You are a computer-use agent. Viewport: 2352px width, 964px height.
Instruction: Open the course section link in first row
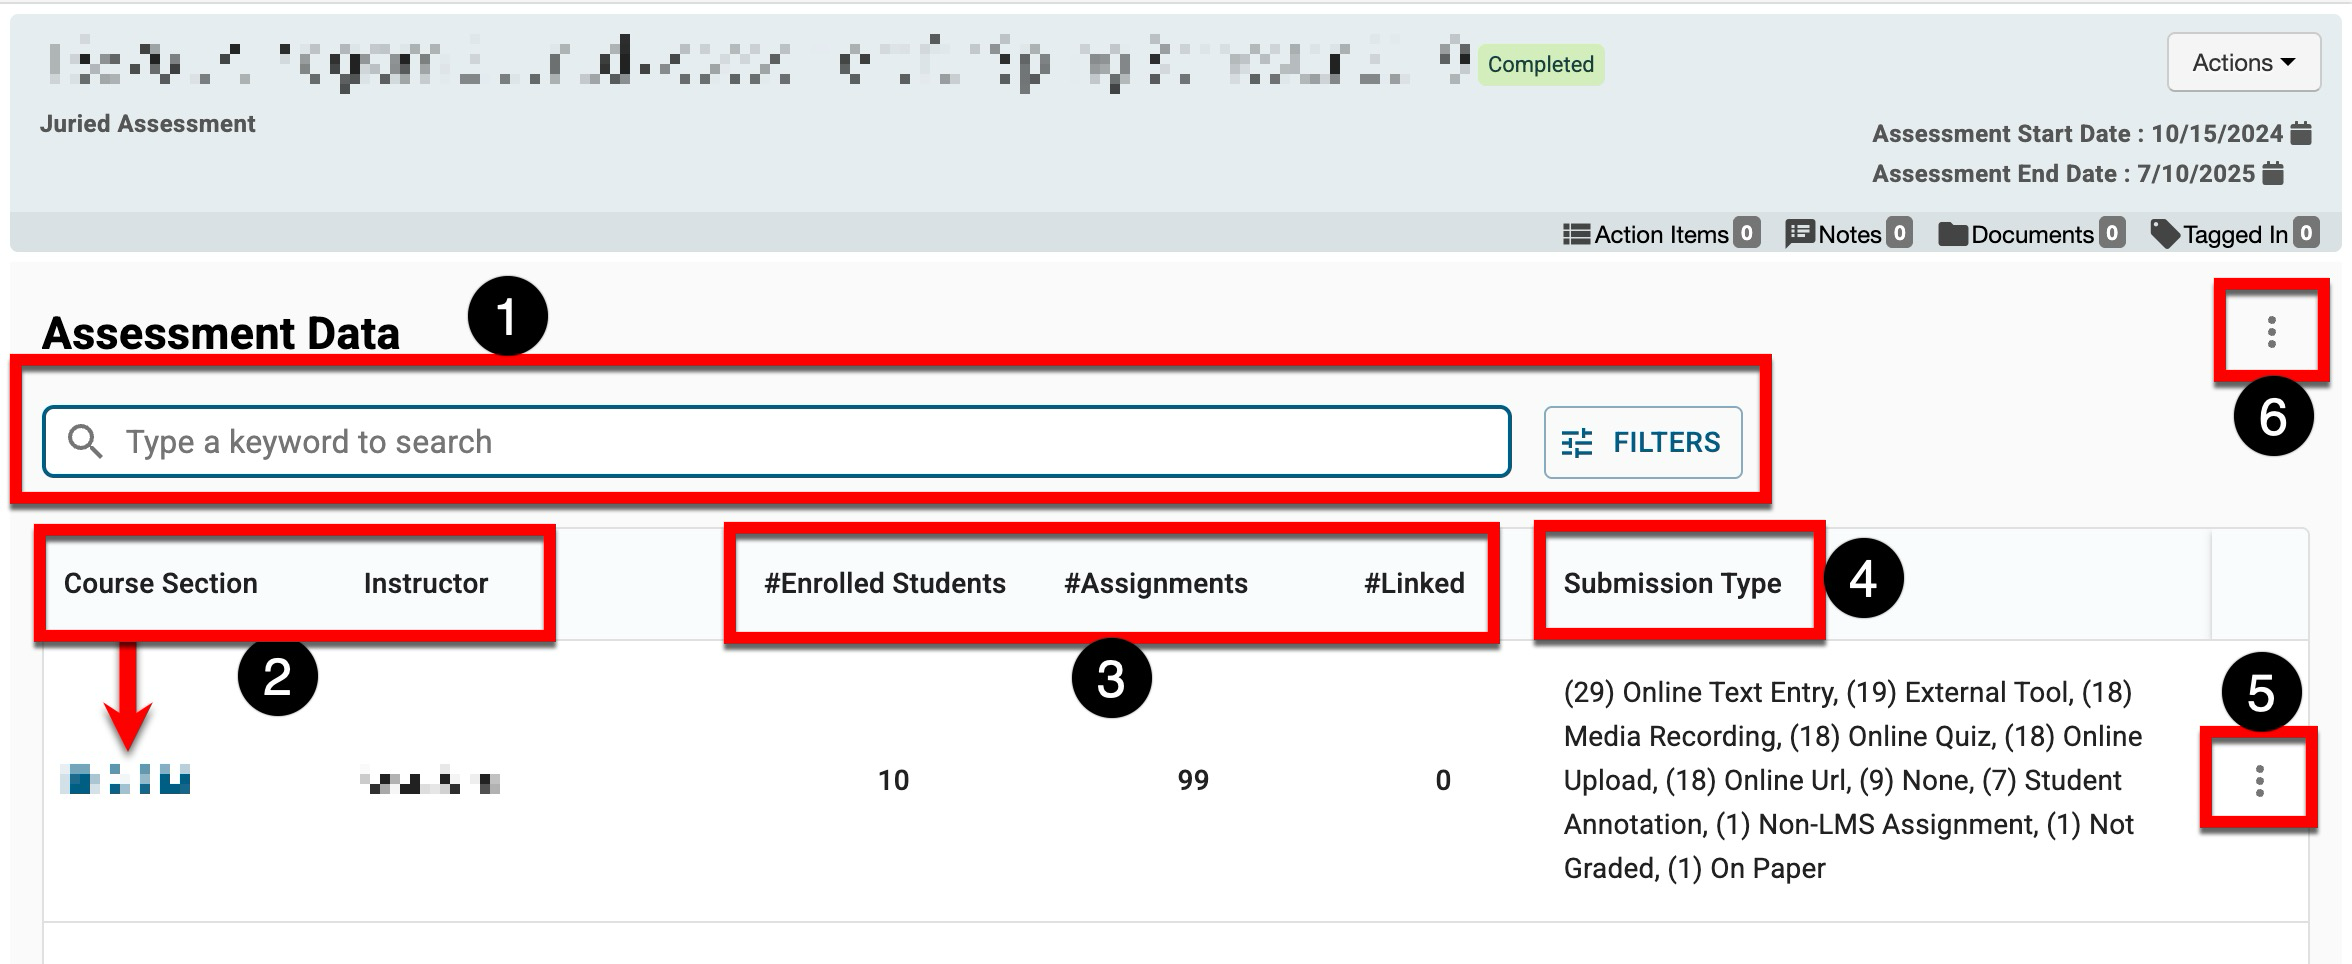point(125,779)
